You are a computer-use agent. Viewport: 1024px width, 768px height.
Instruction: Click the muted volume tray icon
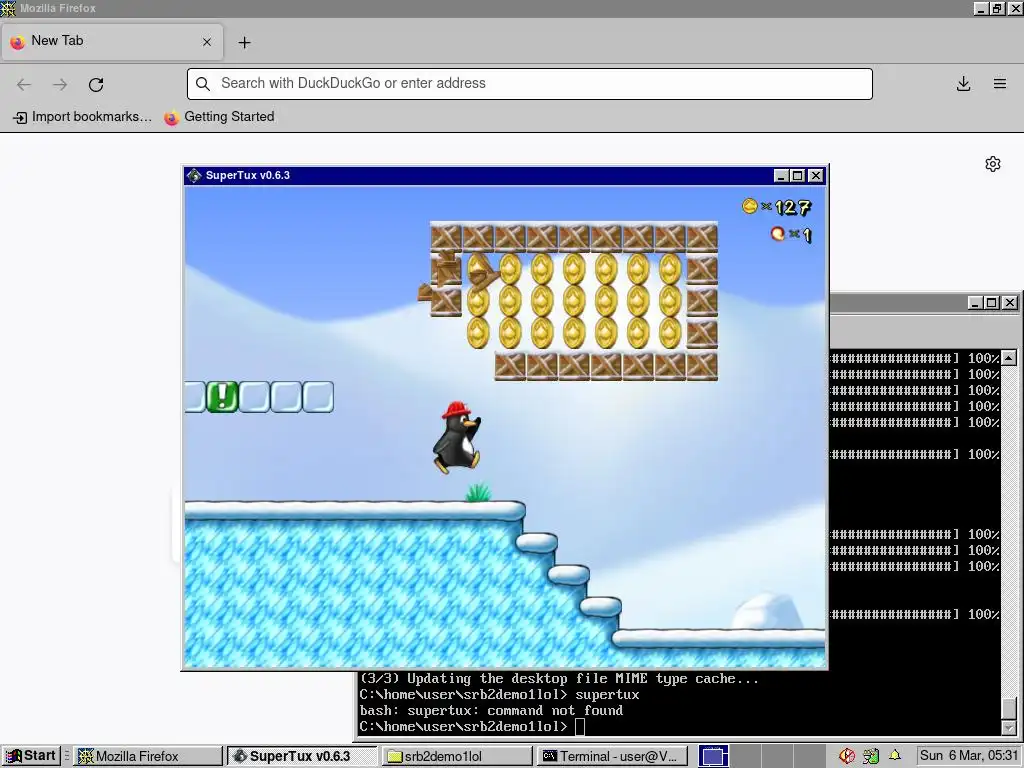tap(847, 756)
